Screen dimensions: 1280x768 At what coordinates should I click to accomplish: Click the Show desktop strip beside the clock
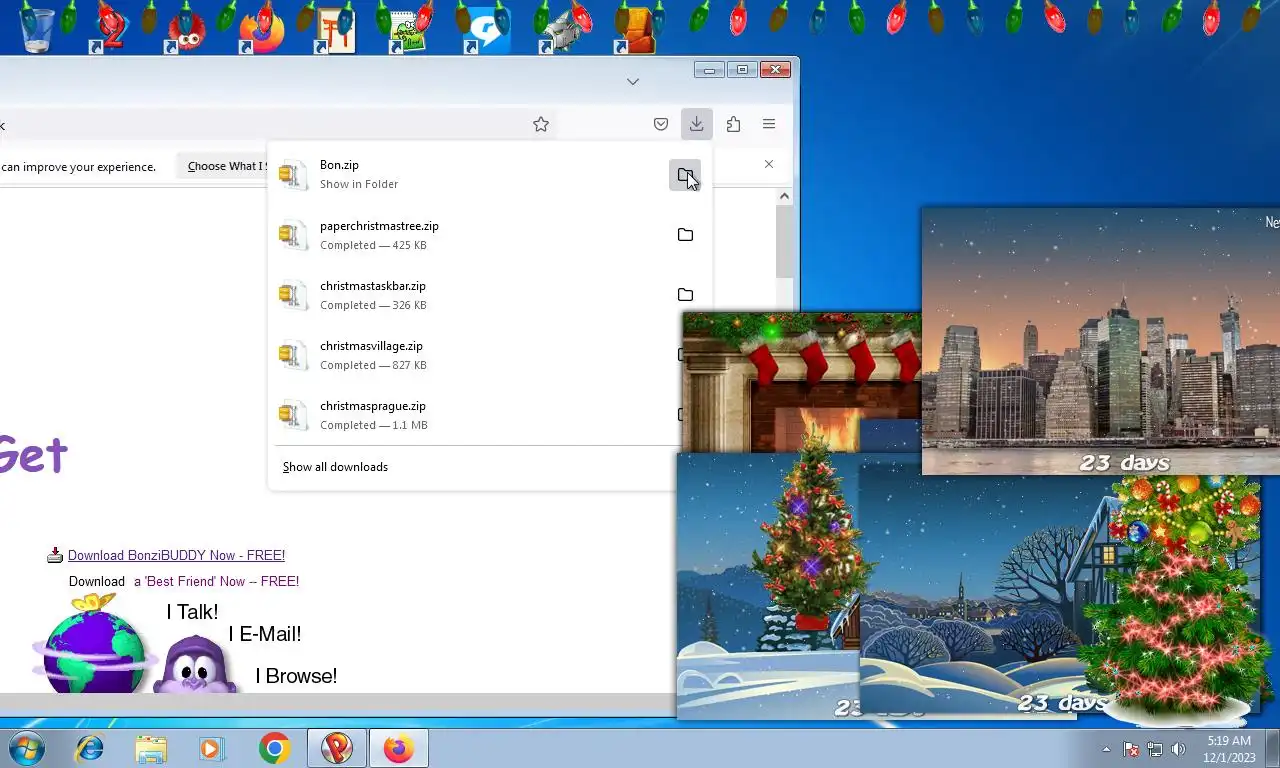point(1273,749)
